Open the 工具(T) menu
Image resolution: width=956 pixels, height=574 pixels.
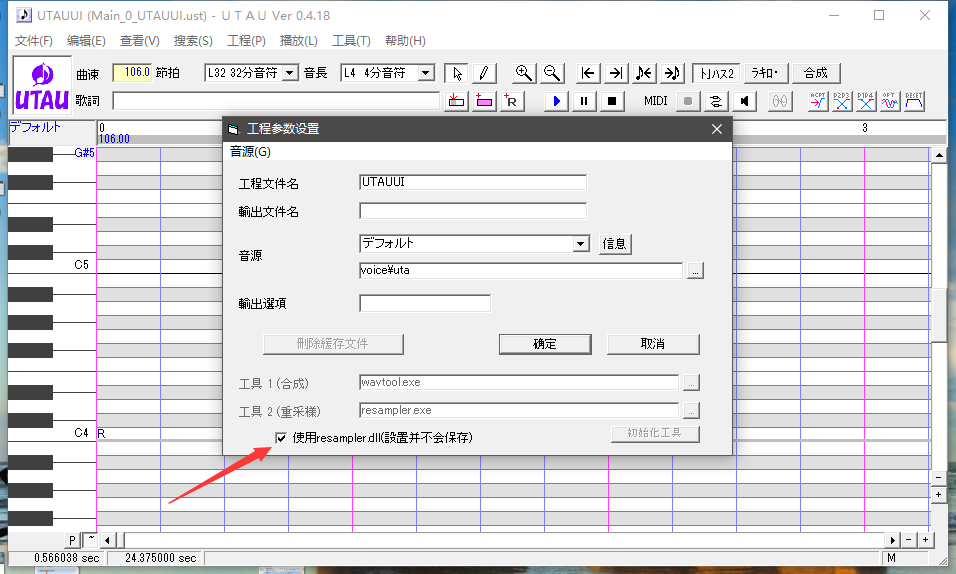click(x=351, y=41)
